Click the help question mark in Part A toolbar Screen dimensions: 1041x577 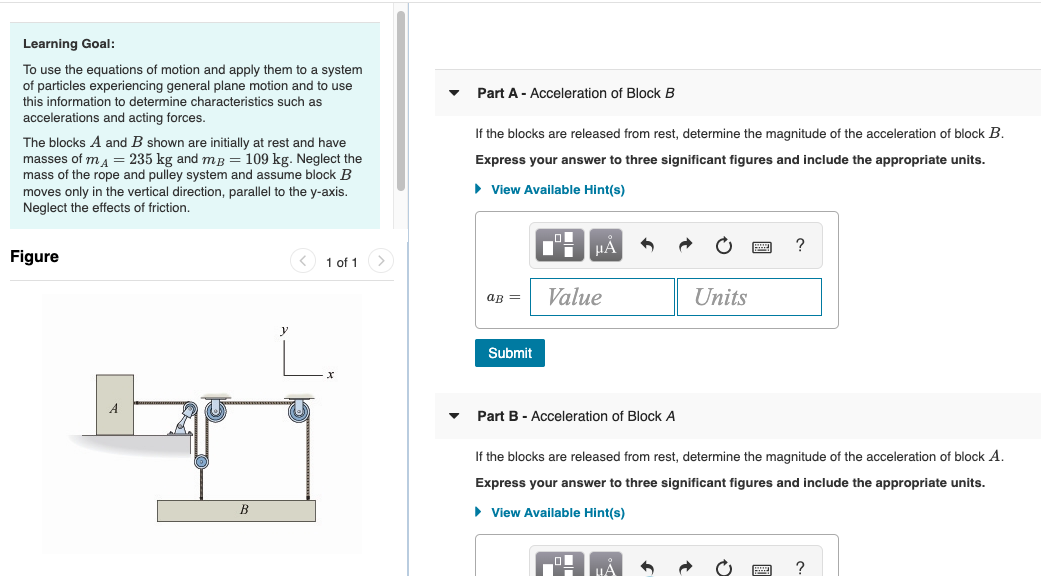point(799,245)
